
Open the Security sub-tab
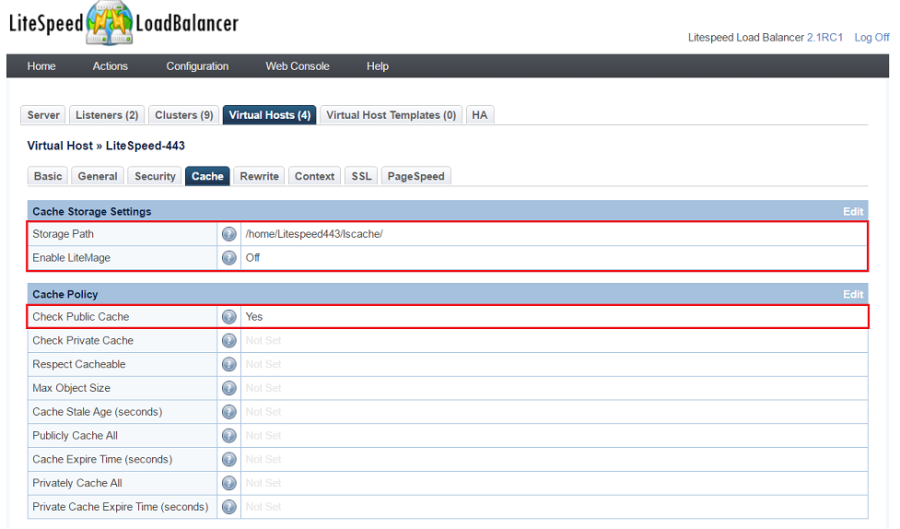pyautogui.click(x=155, y=176)
